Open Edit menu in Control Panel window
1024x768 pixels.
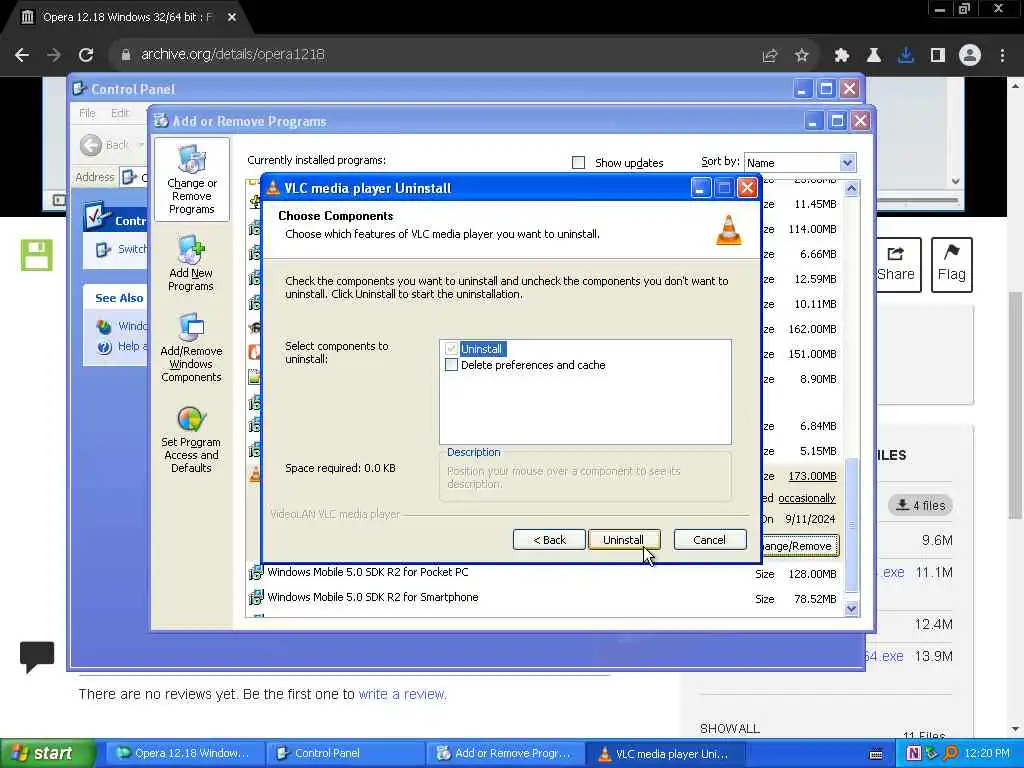click(120, 113)
